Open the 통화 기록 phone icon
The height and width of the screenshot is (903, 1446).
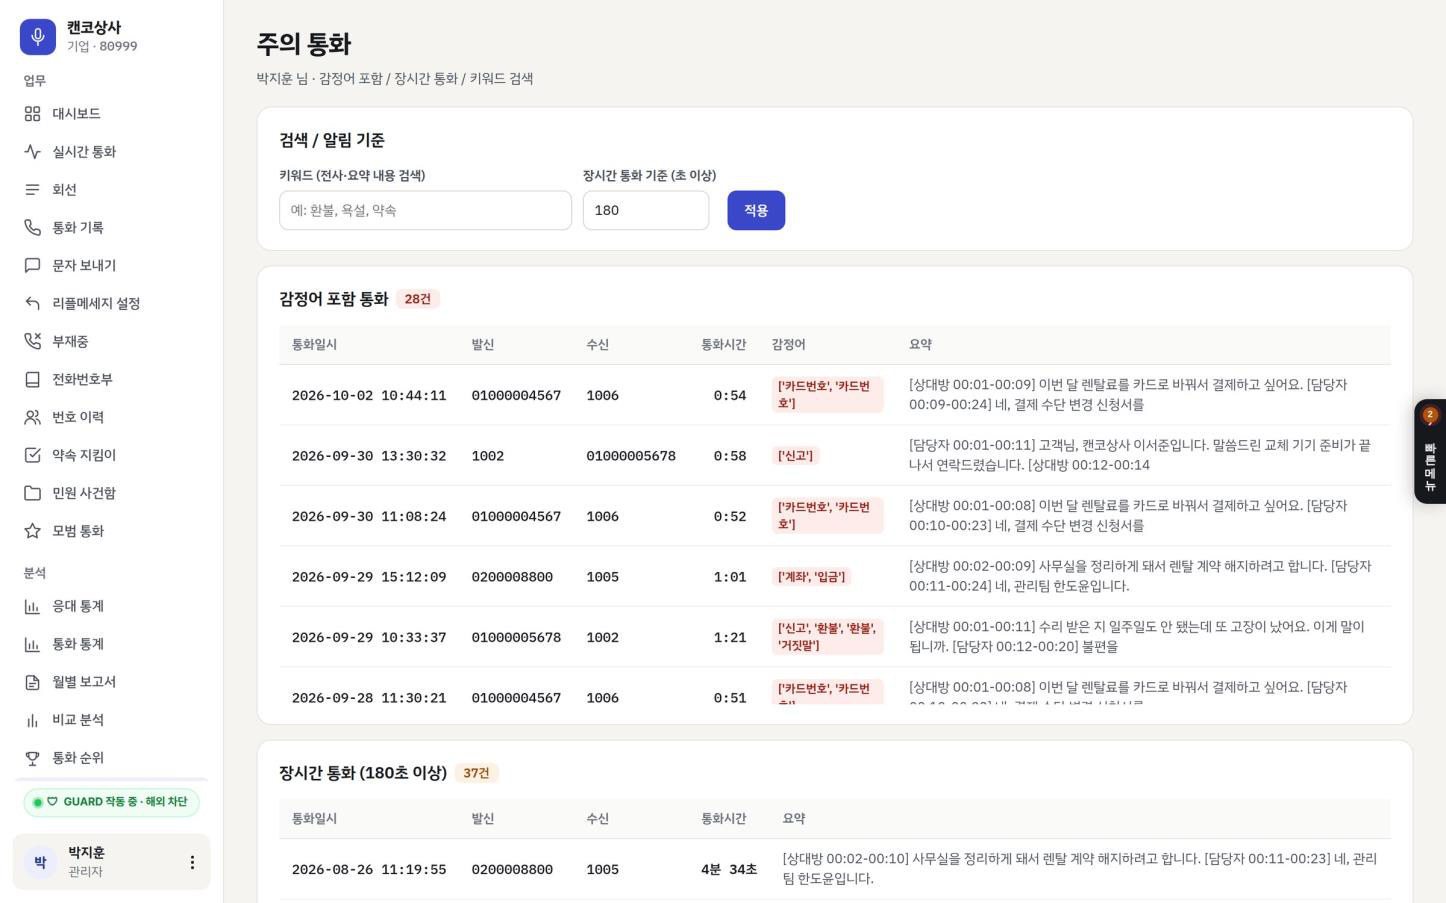pos(33,228)
